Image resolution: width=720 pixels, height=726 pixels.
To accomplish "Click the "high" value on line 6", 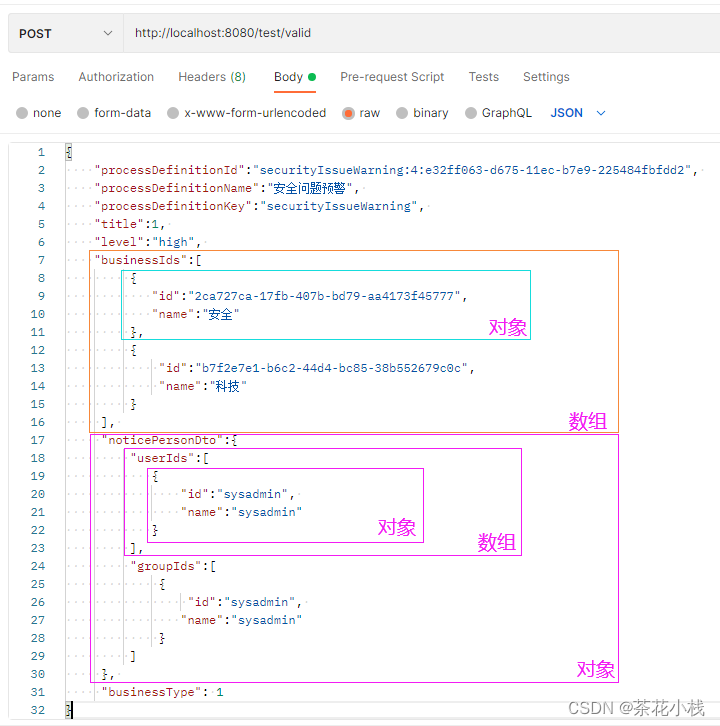I will [x=174, y=242].
